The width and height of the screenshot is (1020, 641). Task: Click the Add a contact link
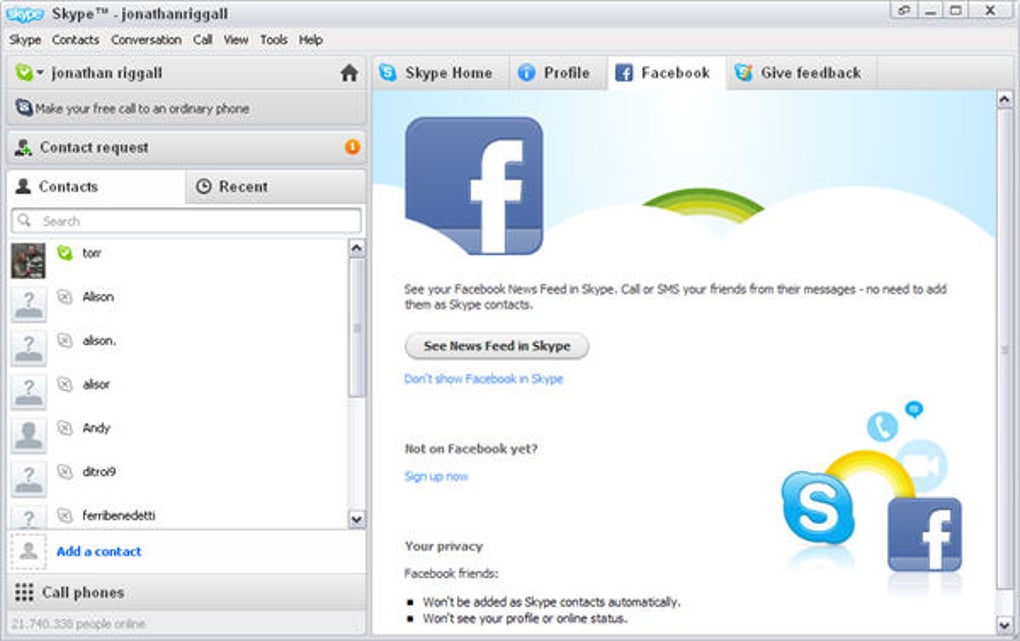[99, 551]
